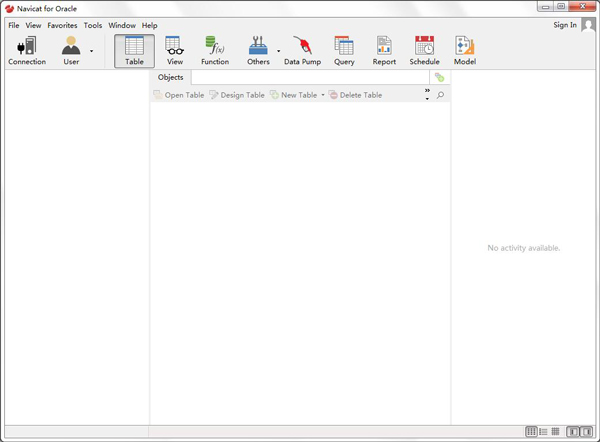Open the Schedule toolbar icon
The width and height of the screenshot is (600, 442).
[x=424, y=51]
